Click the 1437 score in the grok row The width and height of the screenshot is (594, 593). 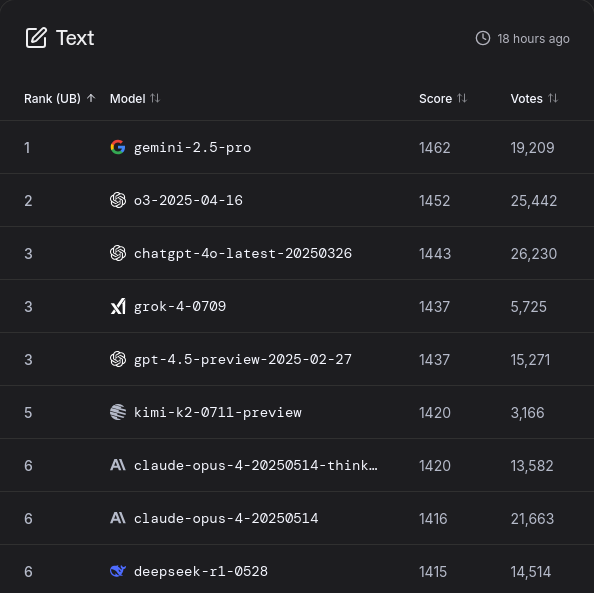tap(434, 307)
